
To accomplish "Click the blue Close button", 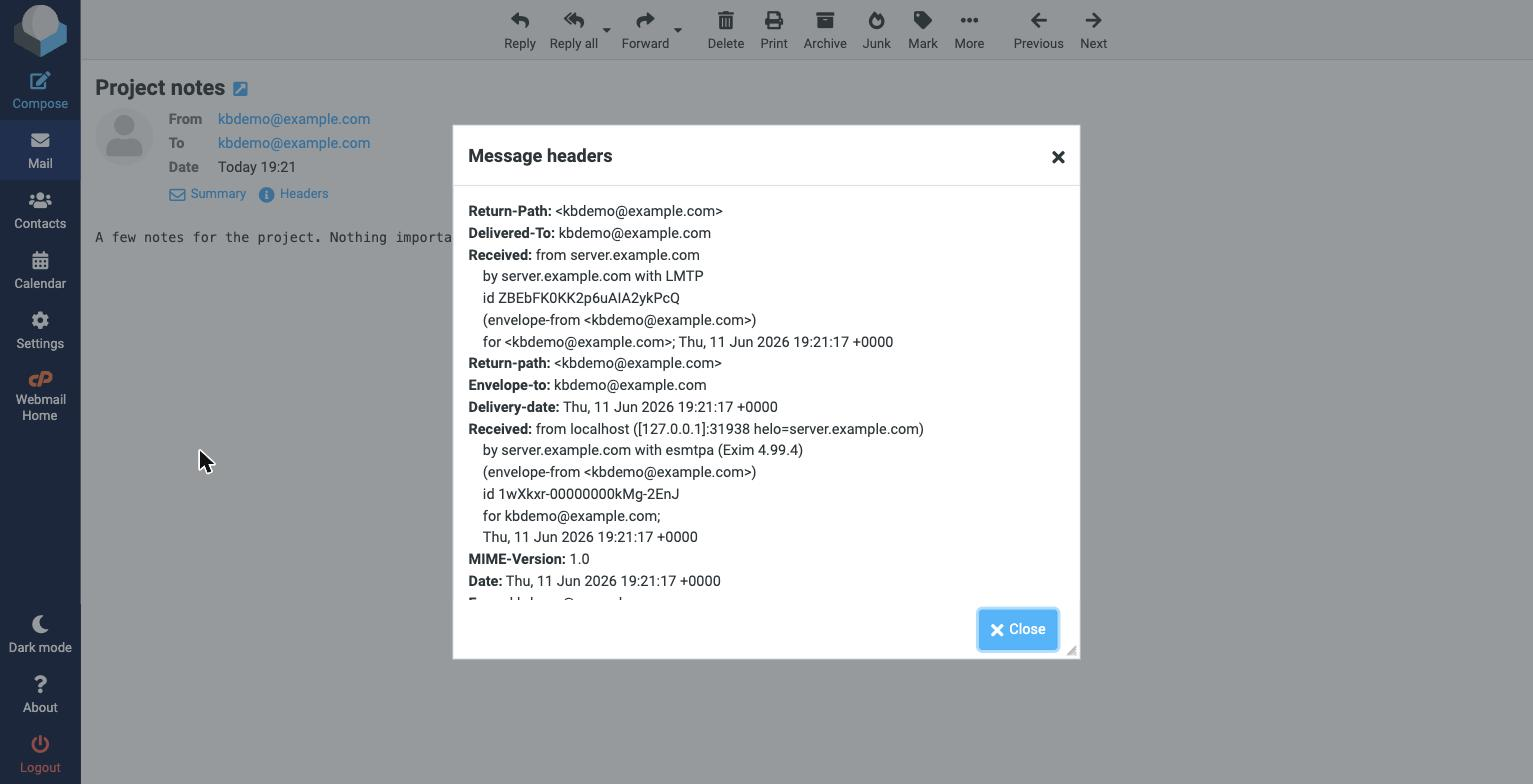I will pos(1018,630).
